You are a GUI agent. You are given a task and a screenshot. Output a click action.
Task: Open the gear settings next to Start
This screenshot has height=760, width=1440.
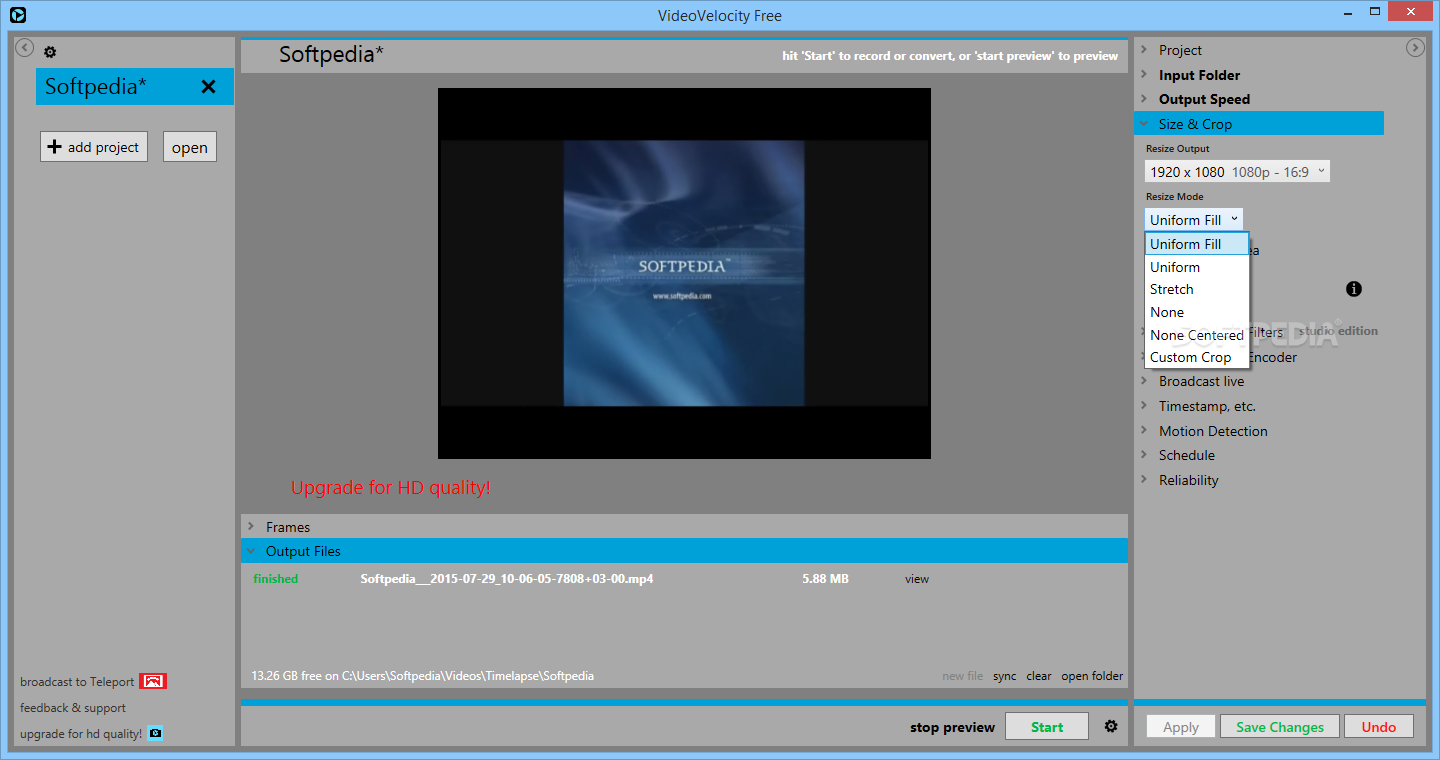1111,727
